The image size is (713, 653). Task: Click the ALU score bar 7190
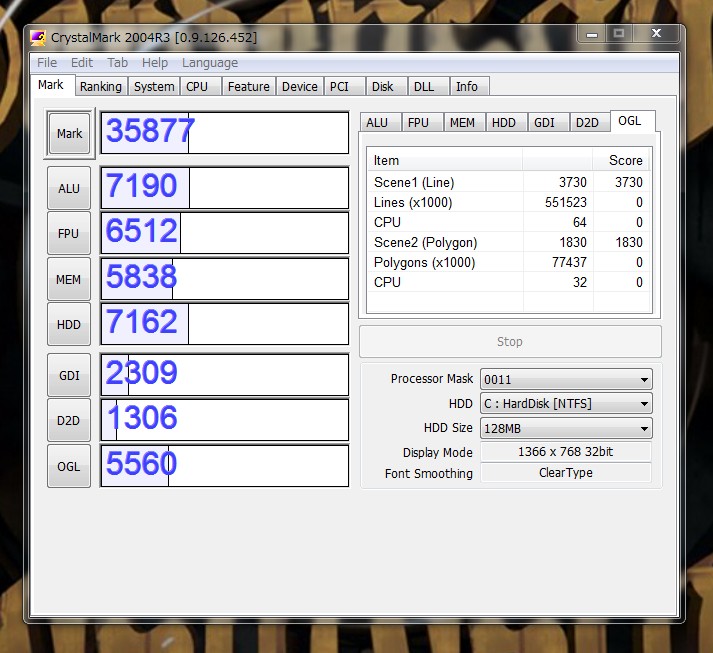[x=225, y=188]
